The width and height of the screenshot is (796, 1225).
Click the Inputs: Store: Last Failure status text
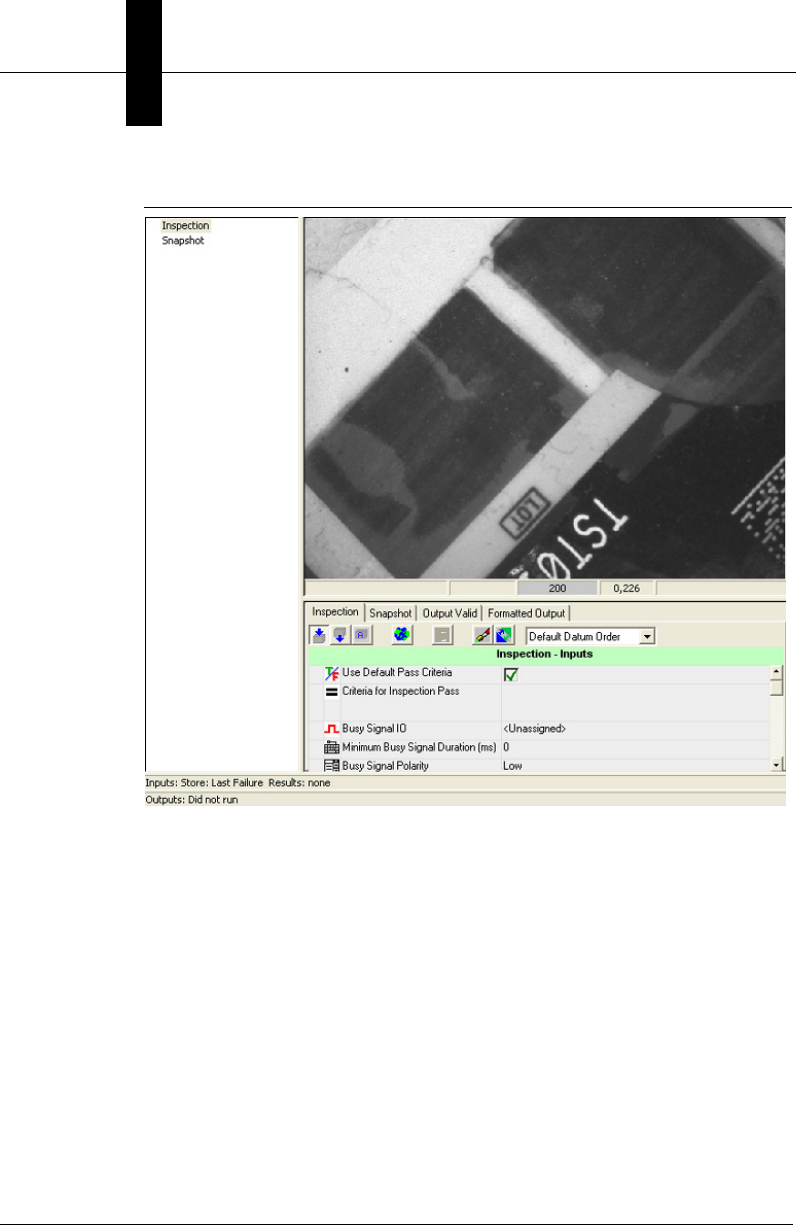point(238,783)
